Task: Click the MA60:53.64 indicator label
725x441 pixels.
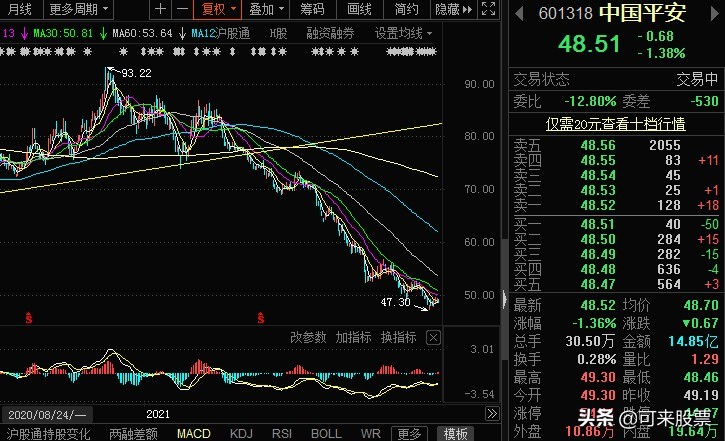Action: 142,33
